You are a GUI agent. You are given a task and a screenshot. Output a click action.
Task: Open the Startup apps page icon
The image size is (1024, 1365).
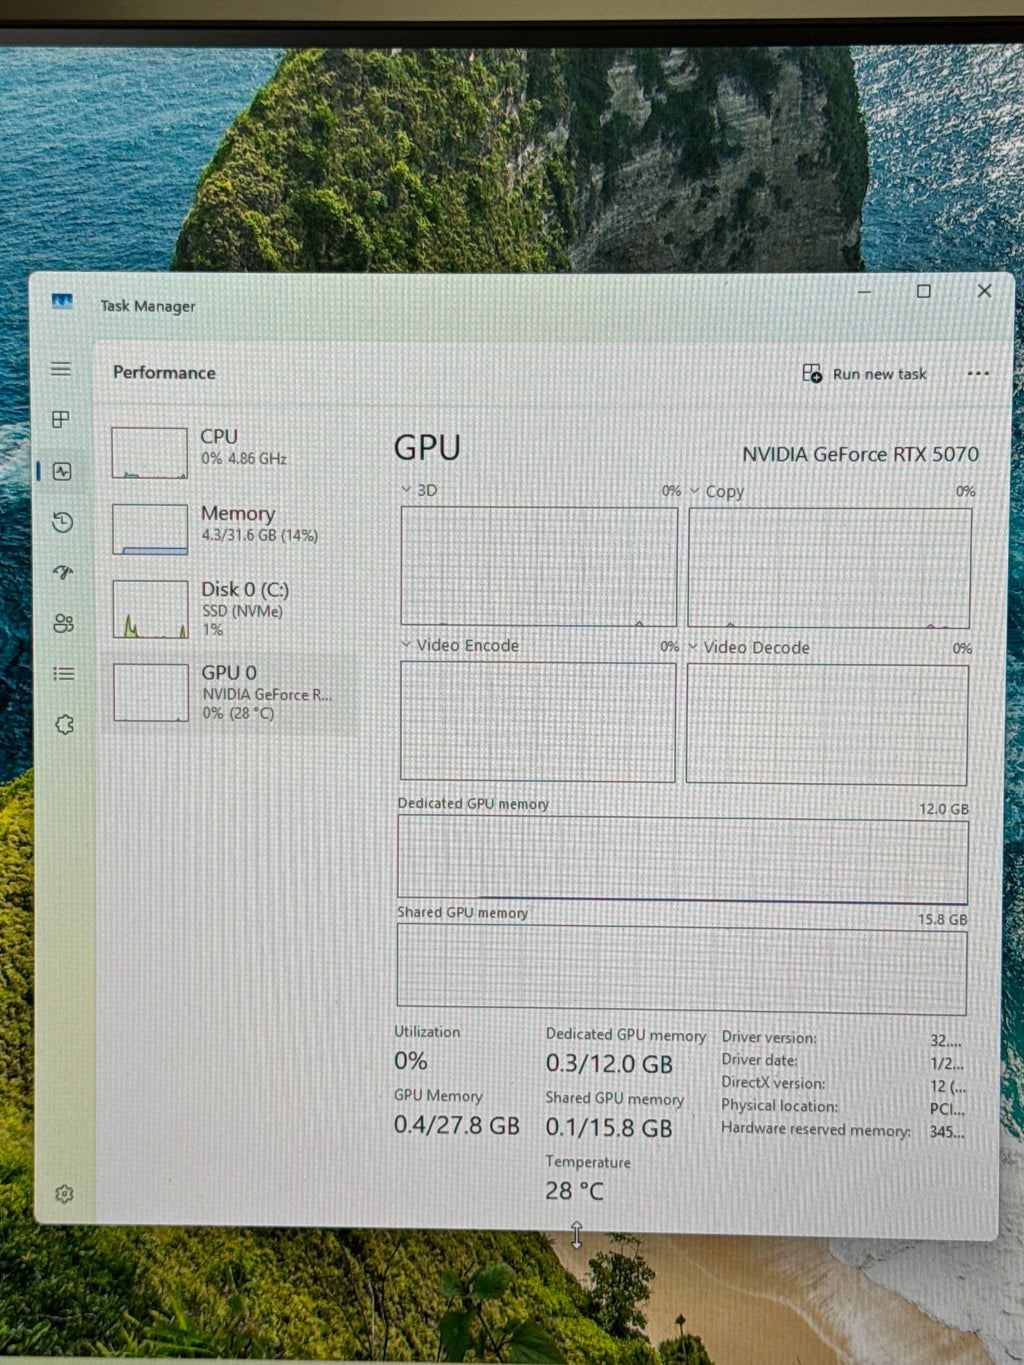63,573
